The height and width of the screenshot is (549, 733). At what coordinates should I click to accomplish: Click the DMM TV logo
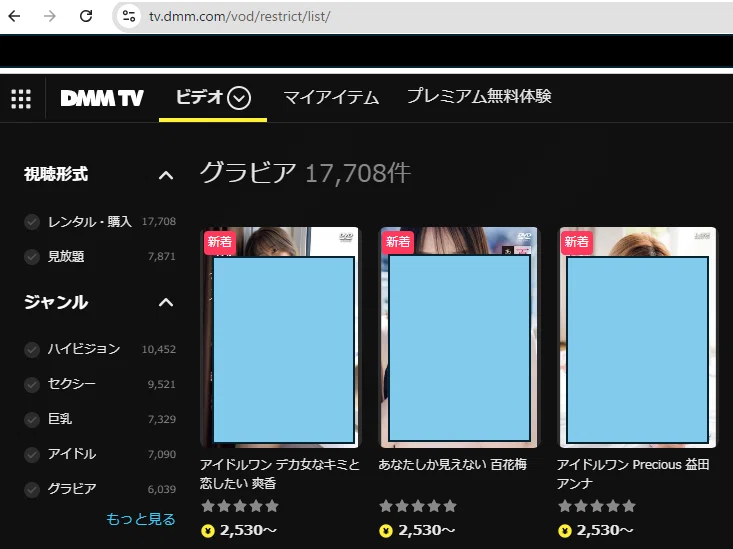(102, 98)
